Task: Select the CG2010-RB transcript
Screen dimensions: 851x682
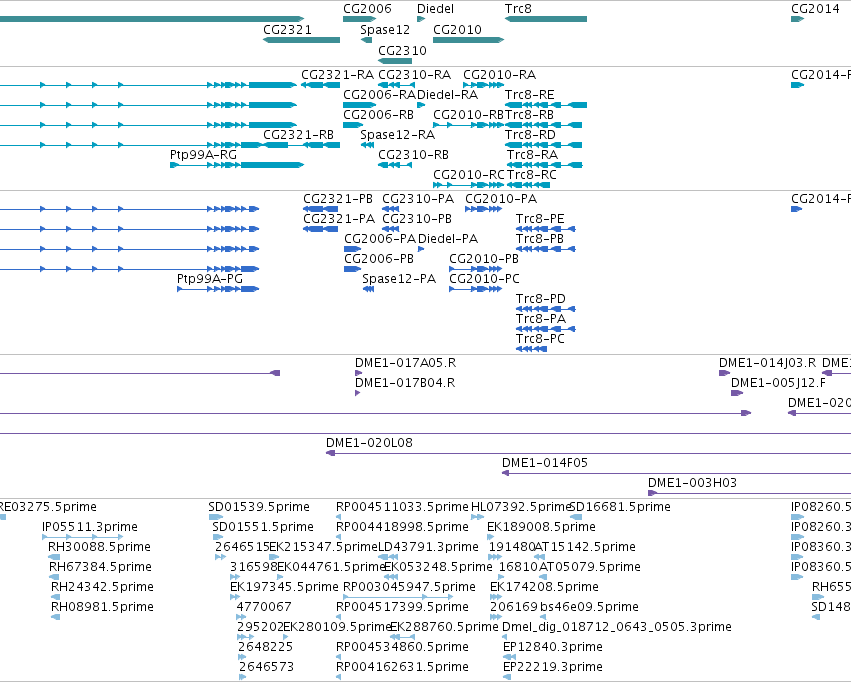Action: [x=468, y=125]
